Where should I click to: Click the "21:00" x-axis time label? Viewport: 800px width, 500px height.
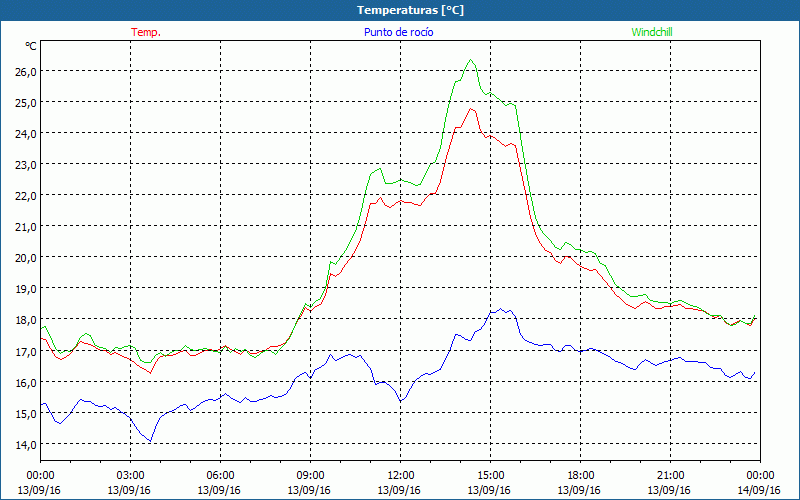(670, 476)
